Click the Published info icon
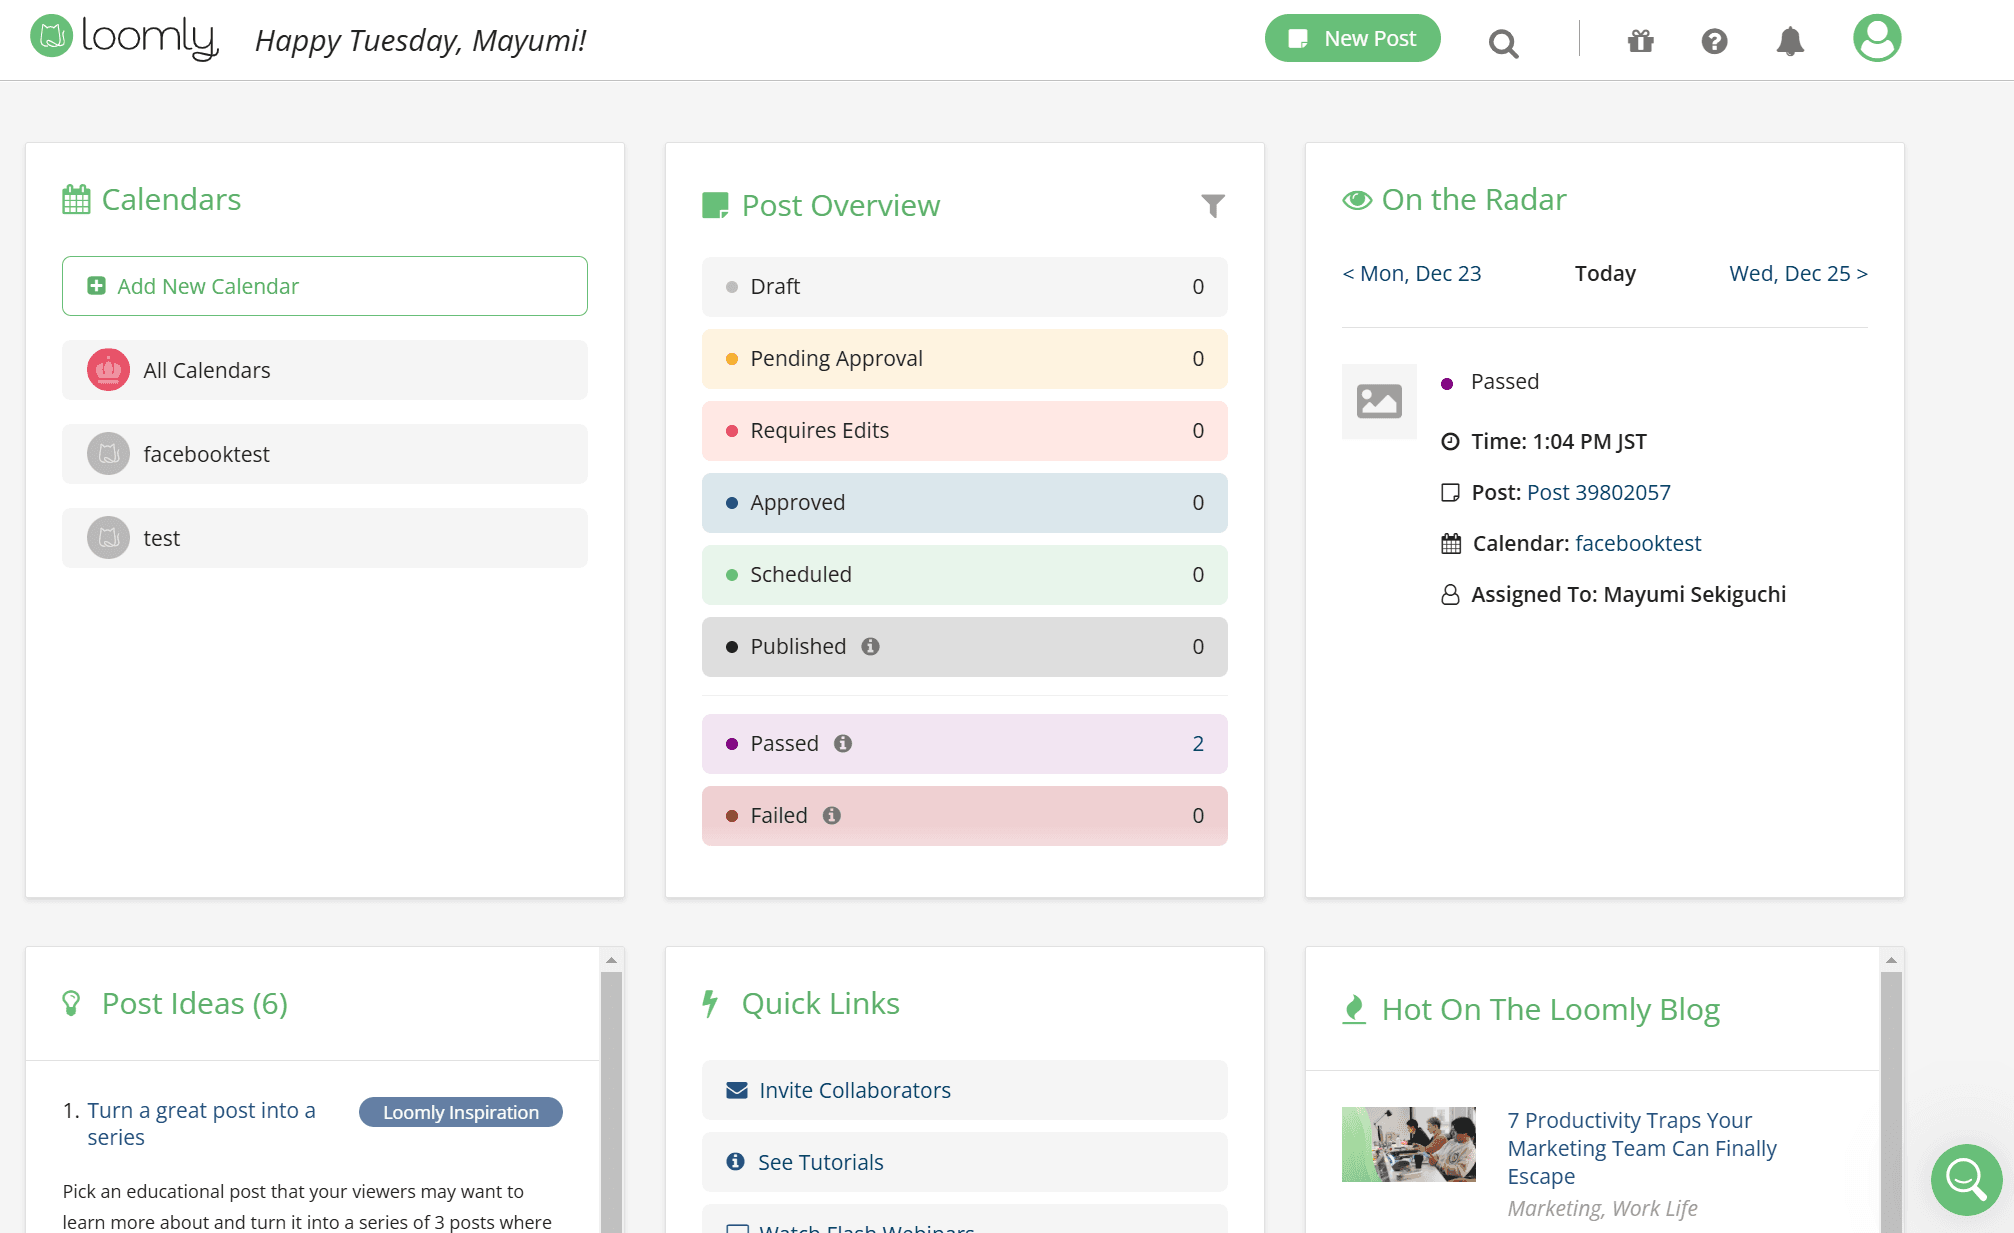This screenshot has height=1233, width=2014. click(870, 646)
